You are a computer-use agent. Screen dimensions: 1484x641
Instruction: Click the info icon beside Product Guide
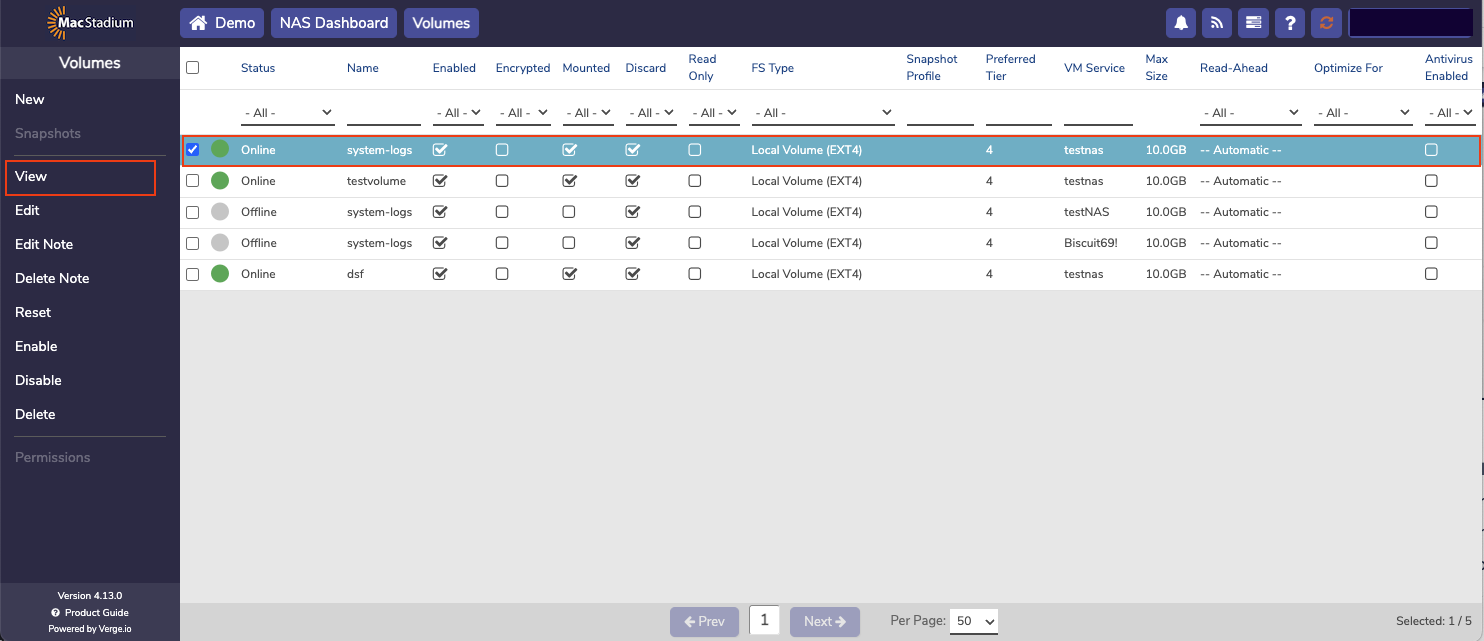click(55, 612)
